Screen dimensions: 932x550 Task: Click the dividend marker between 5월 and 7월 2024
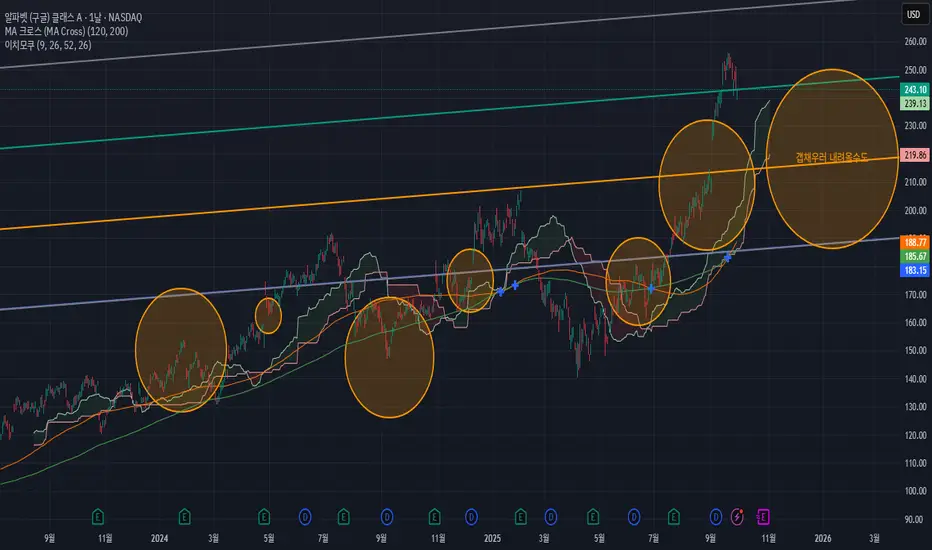click(x=305, y=517)
